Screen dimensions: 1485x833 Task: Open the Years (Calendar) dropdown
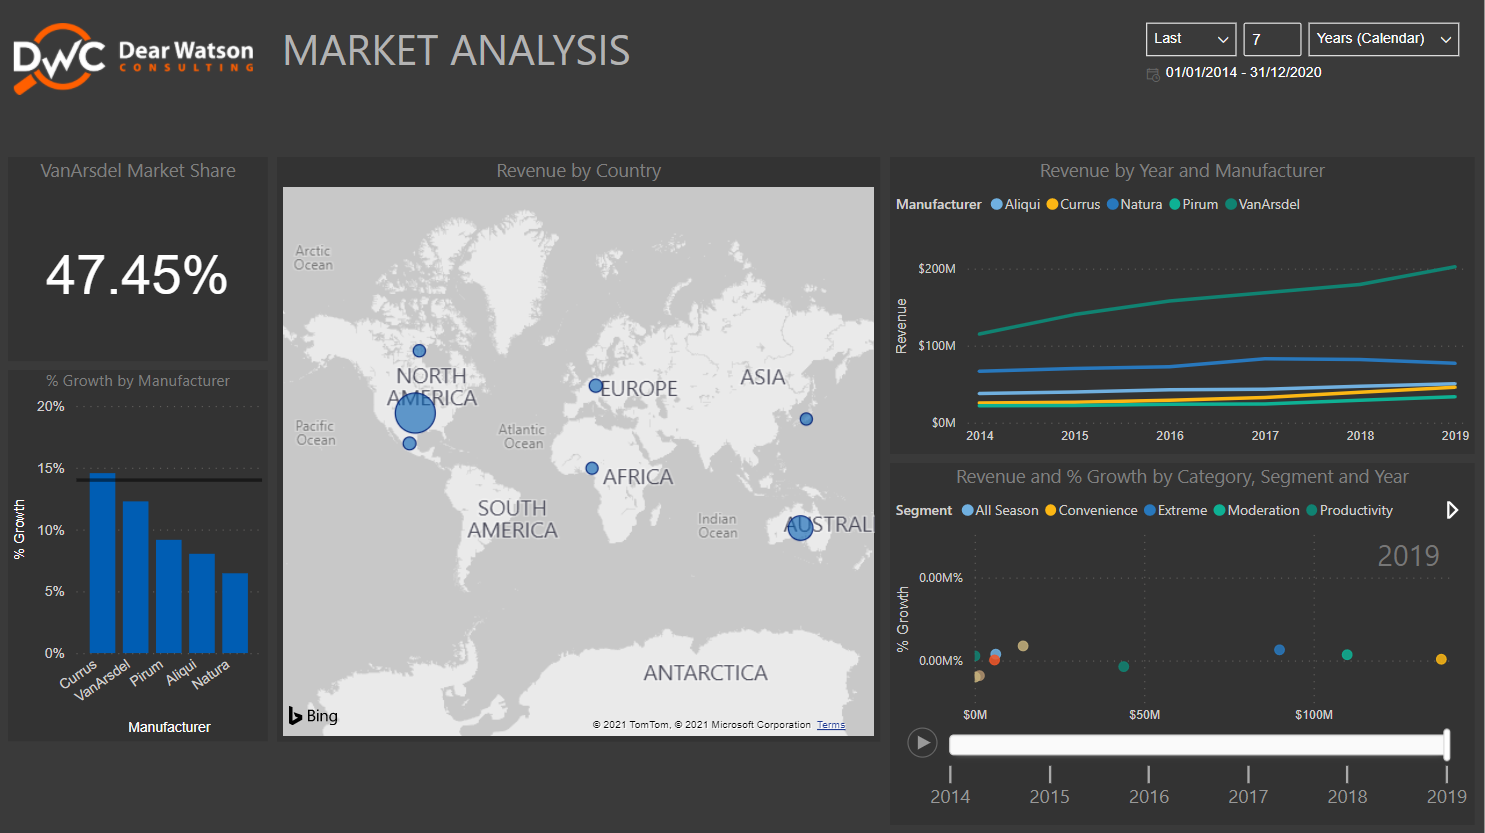(x=1383, y=39)
